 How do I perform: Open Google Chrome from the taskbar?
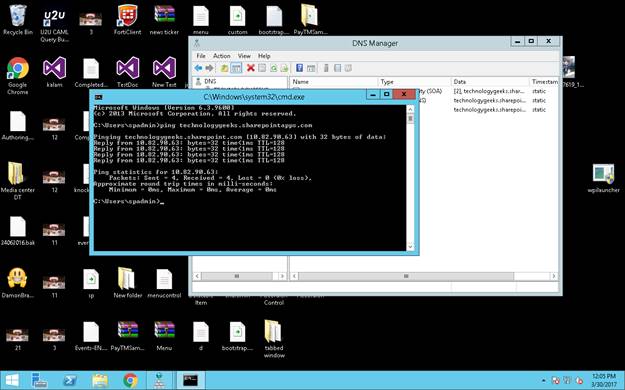click(x=130, y=380)
